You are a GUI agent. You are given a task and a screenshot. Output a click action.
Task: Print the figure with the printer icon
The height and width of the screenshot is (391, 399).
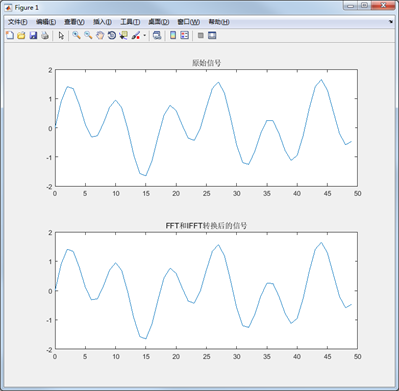(x=45, y=35)
